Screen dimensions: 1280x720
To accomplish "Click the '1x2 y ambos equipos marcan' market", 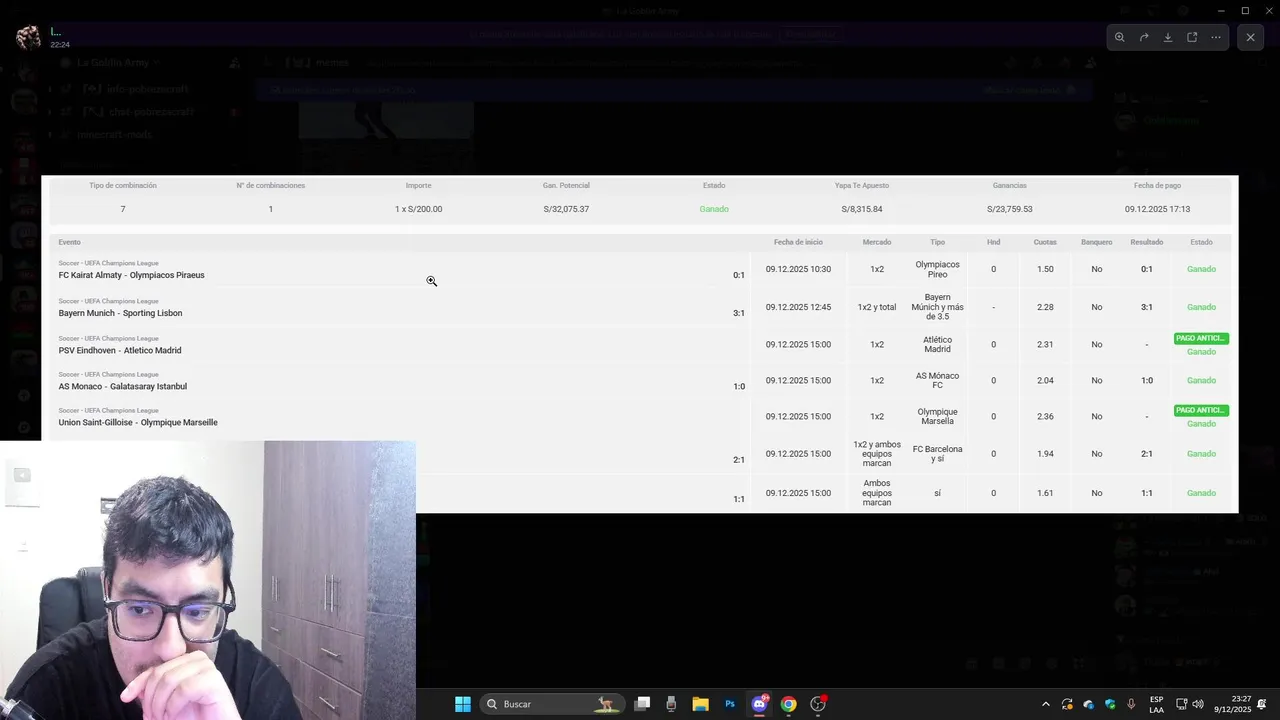I will coord(877,454).
